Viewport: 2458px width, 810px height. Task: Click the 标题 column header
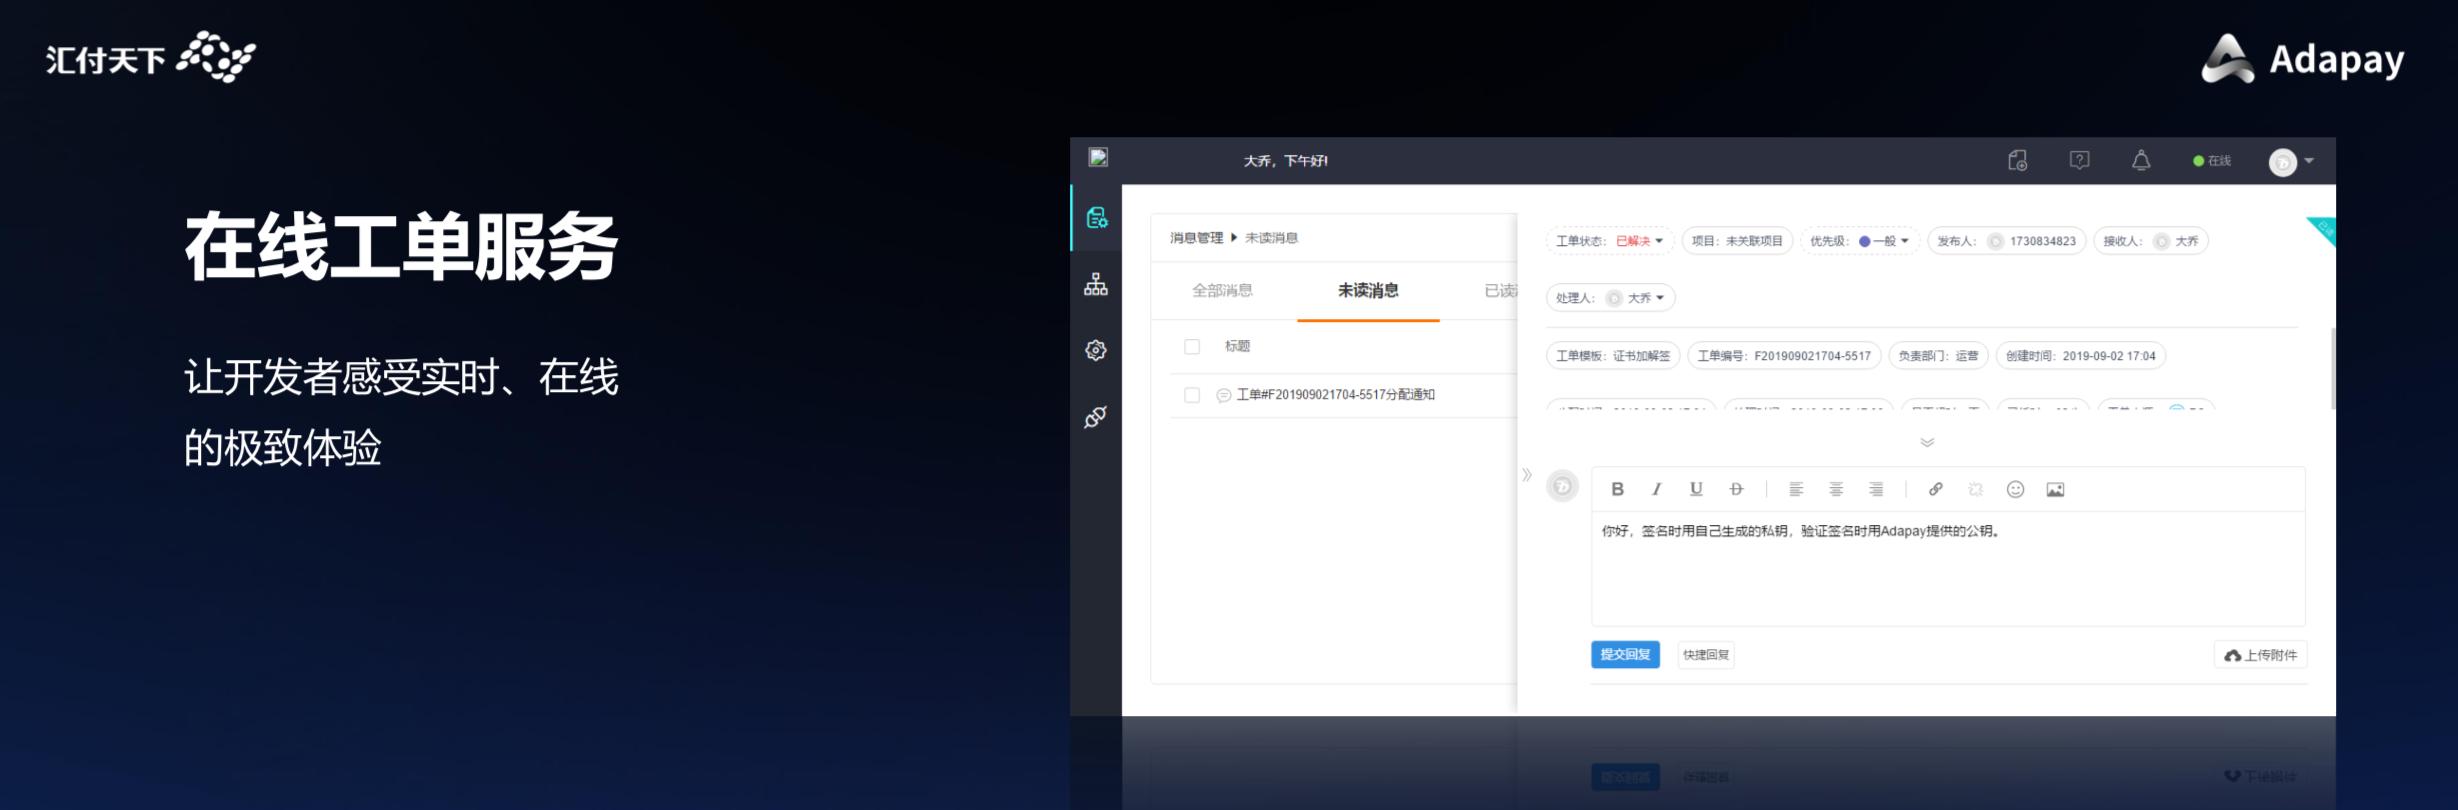click(x=1237, y=346)
